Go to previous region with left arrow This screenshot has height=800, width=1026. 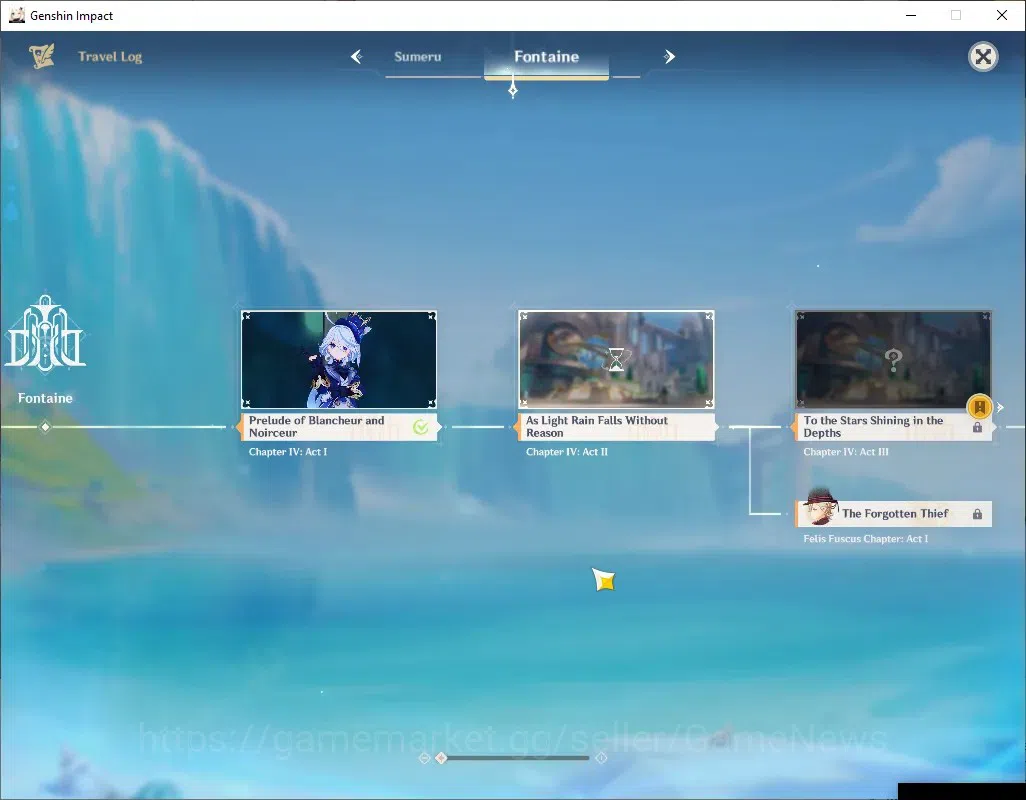(357, 57)
